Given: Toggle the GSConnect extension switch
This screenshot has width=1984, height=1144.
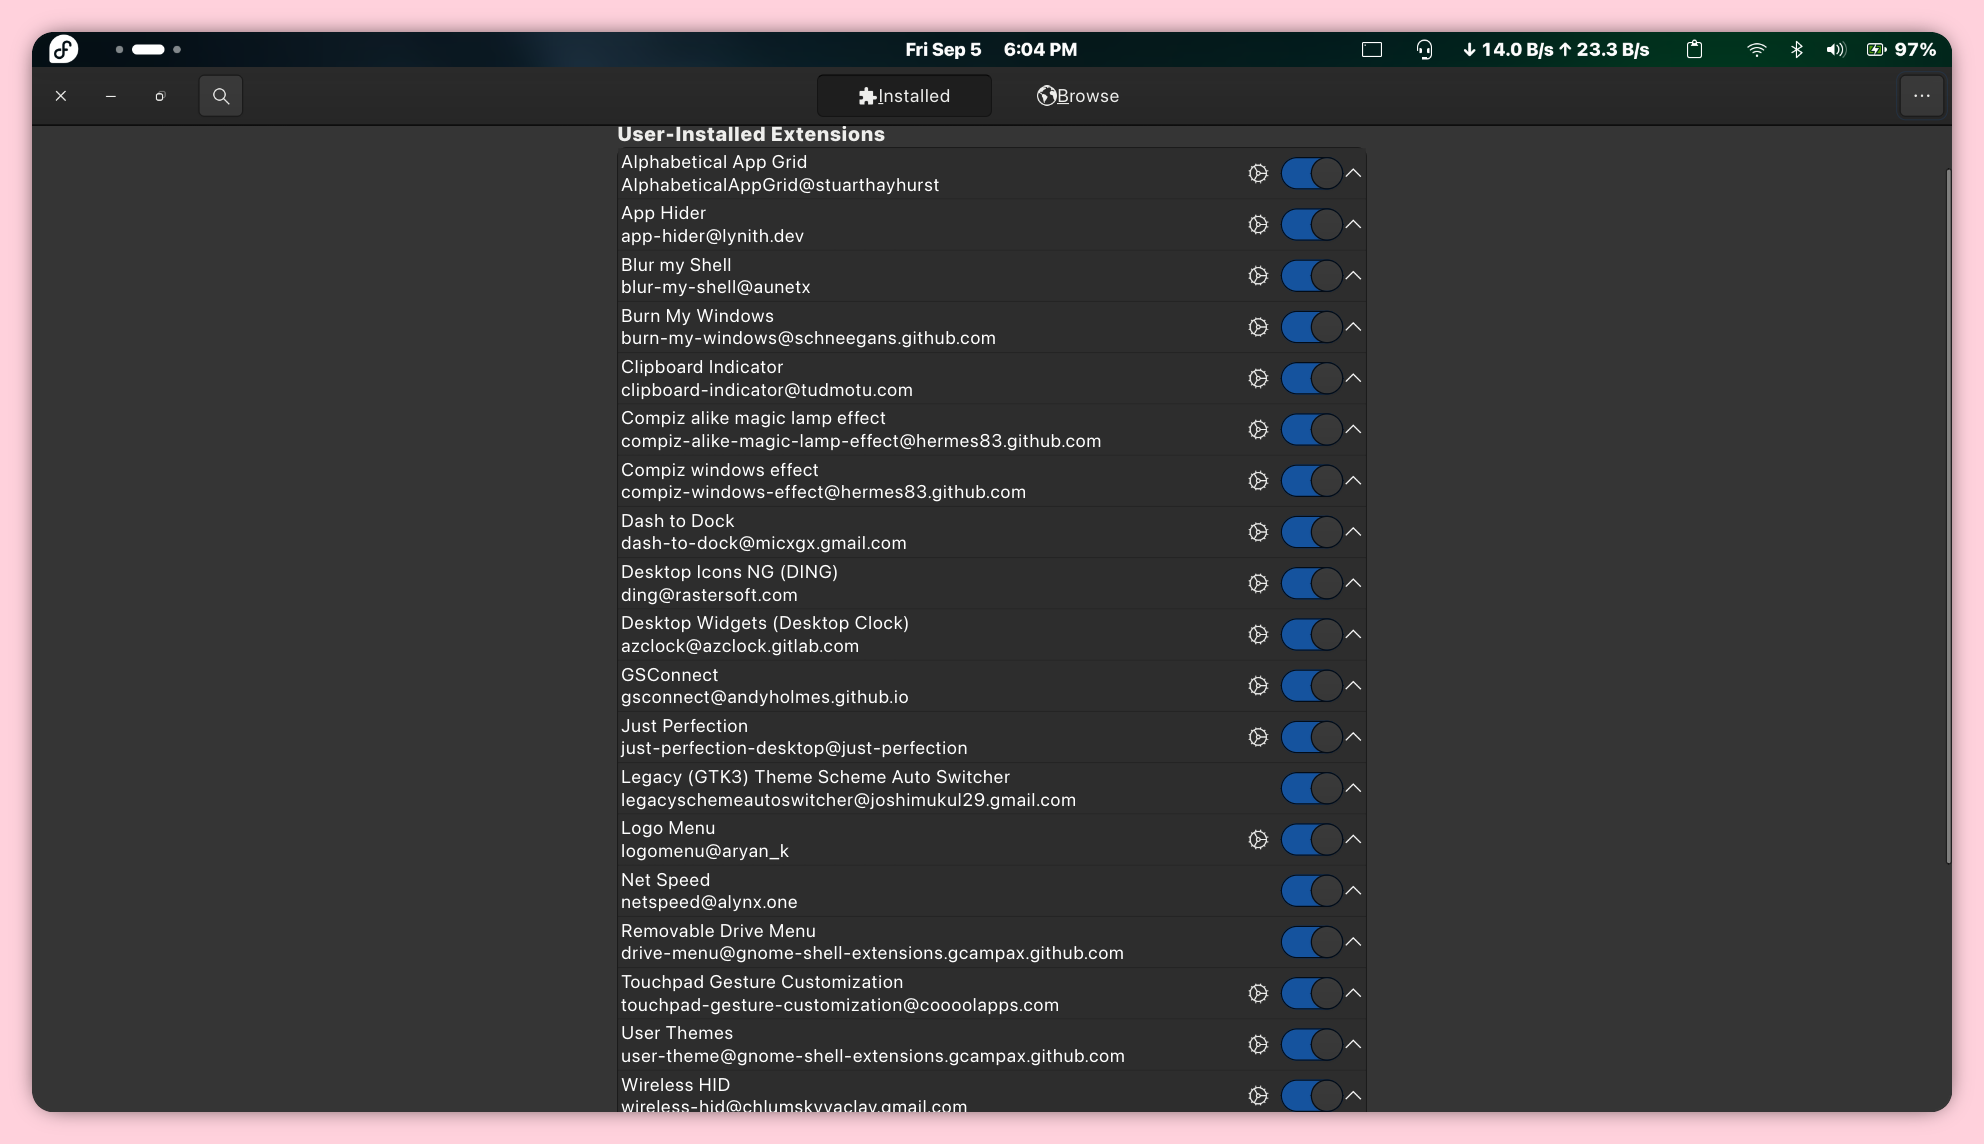Looking at the screenshot, I should pyautogui.click(x=1311, y=686).
